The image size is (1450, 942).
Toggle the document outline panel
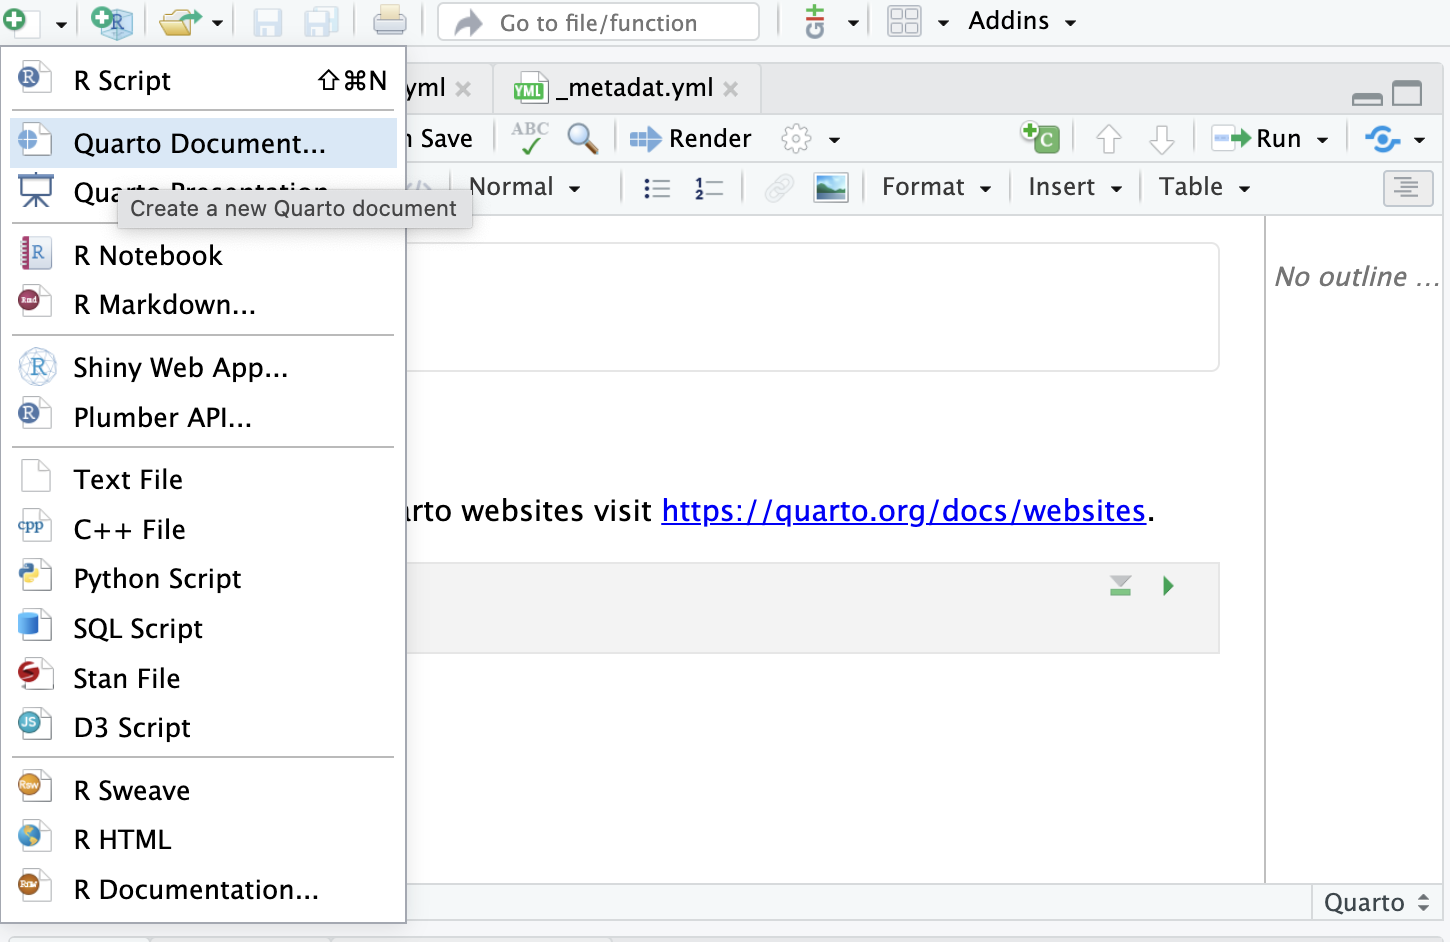1407,188
